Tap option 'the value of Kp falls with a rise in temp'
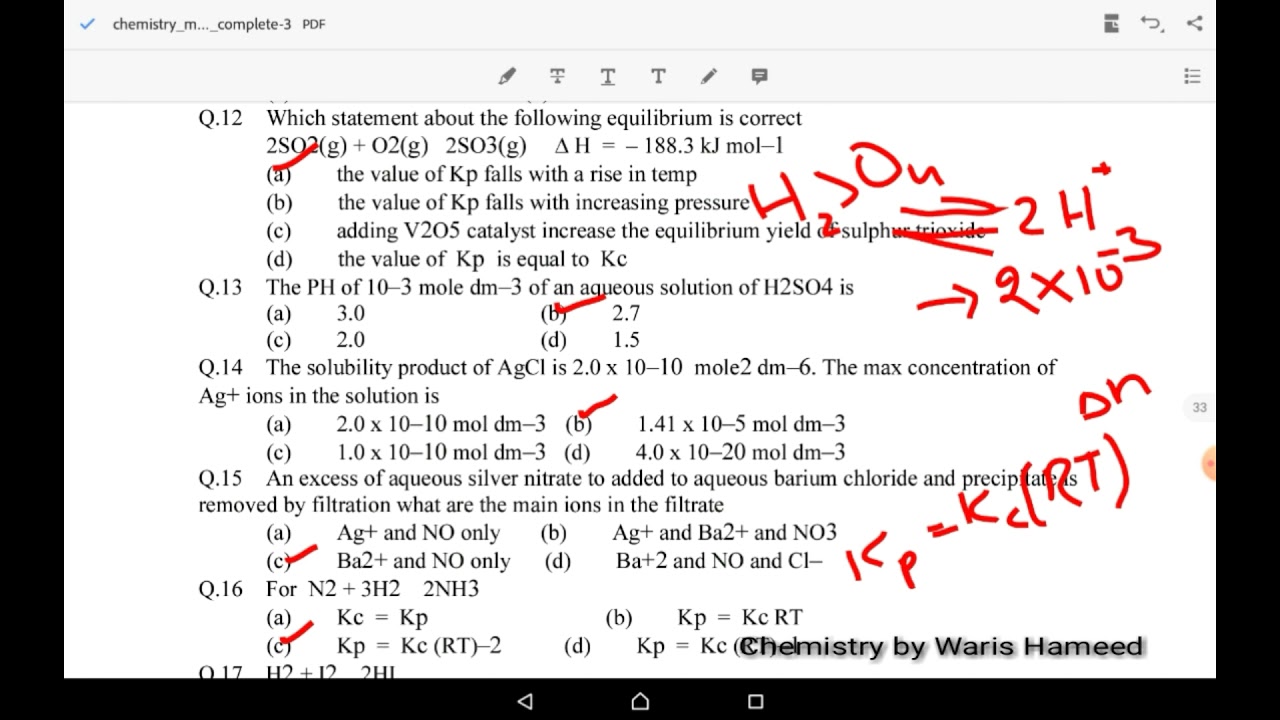Screen dimensions: 1280x720 coord(517,174)
